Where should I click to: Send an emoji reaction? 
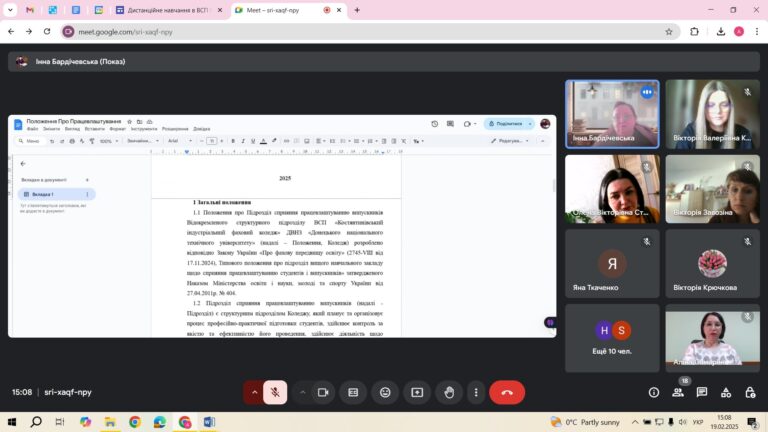click(385, 392)
